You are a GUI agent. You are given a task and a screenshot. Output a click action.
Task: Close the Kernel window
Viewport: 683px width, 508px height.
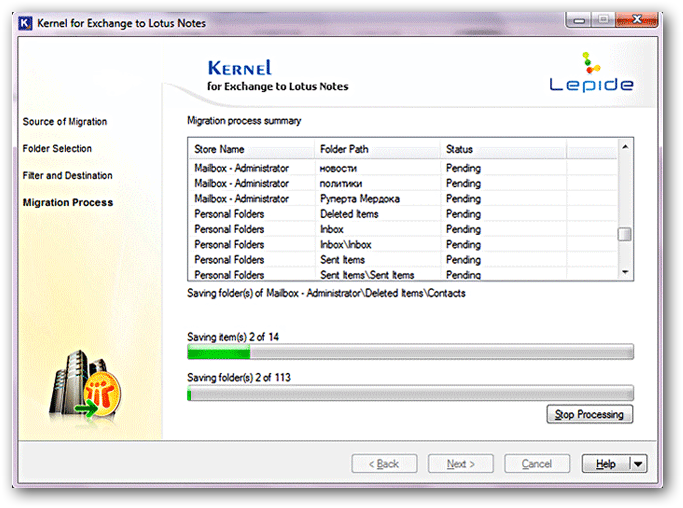tap(636, 20)
